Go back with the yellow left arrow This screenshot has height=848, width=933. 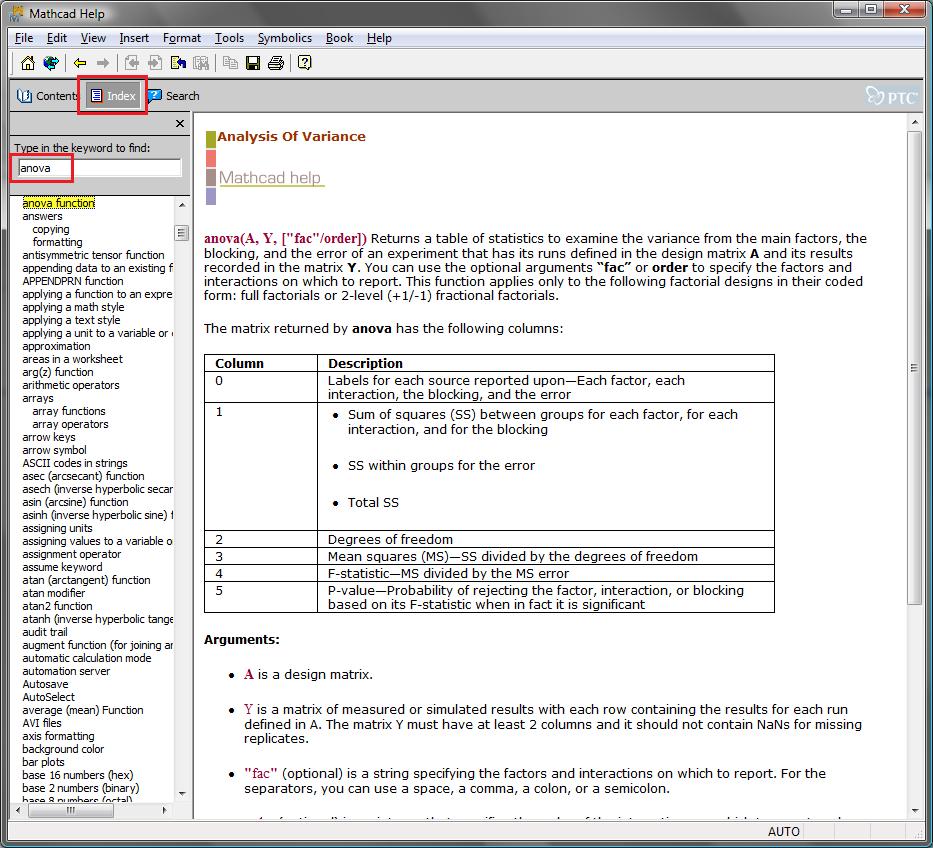pos(80,63)
